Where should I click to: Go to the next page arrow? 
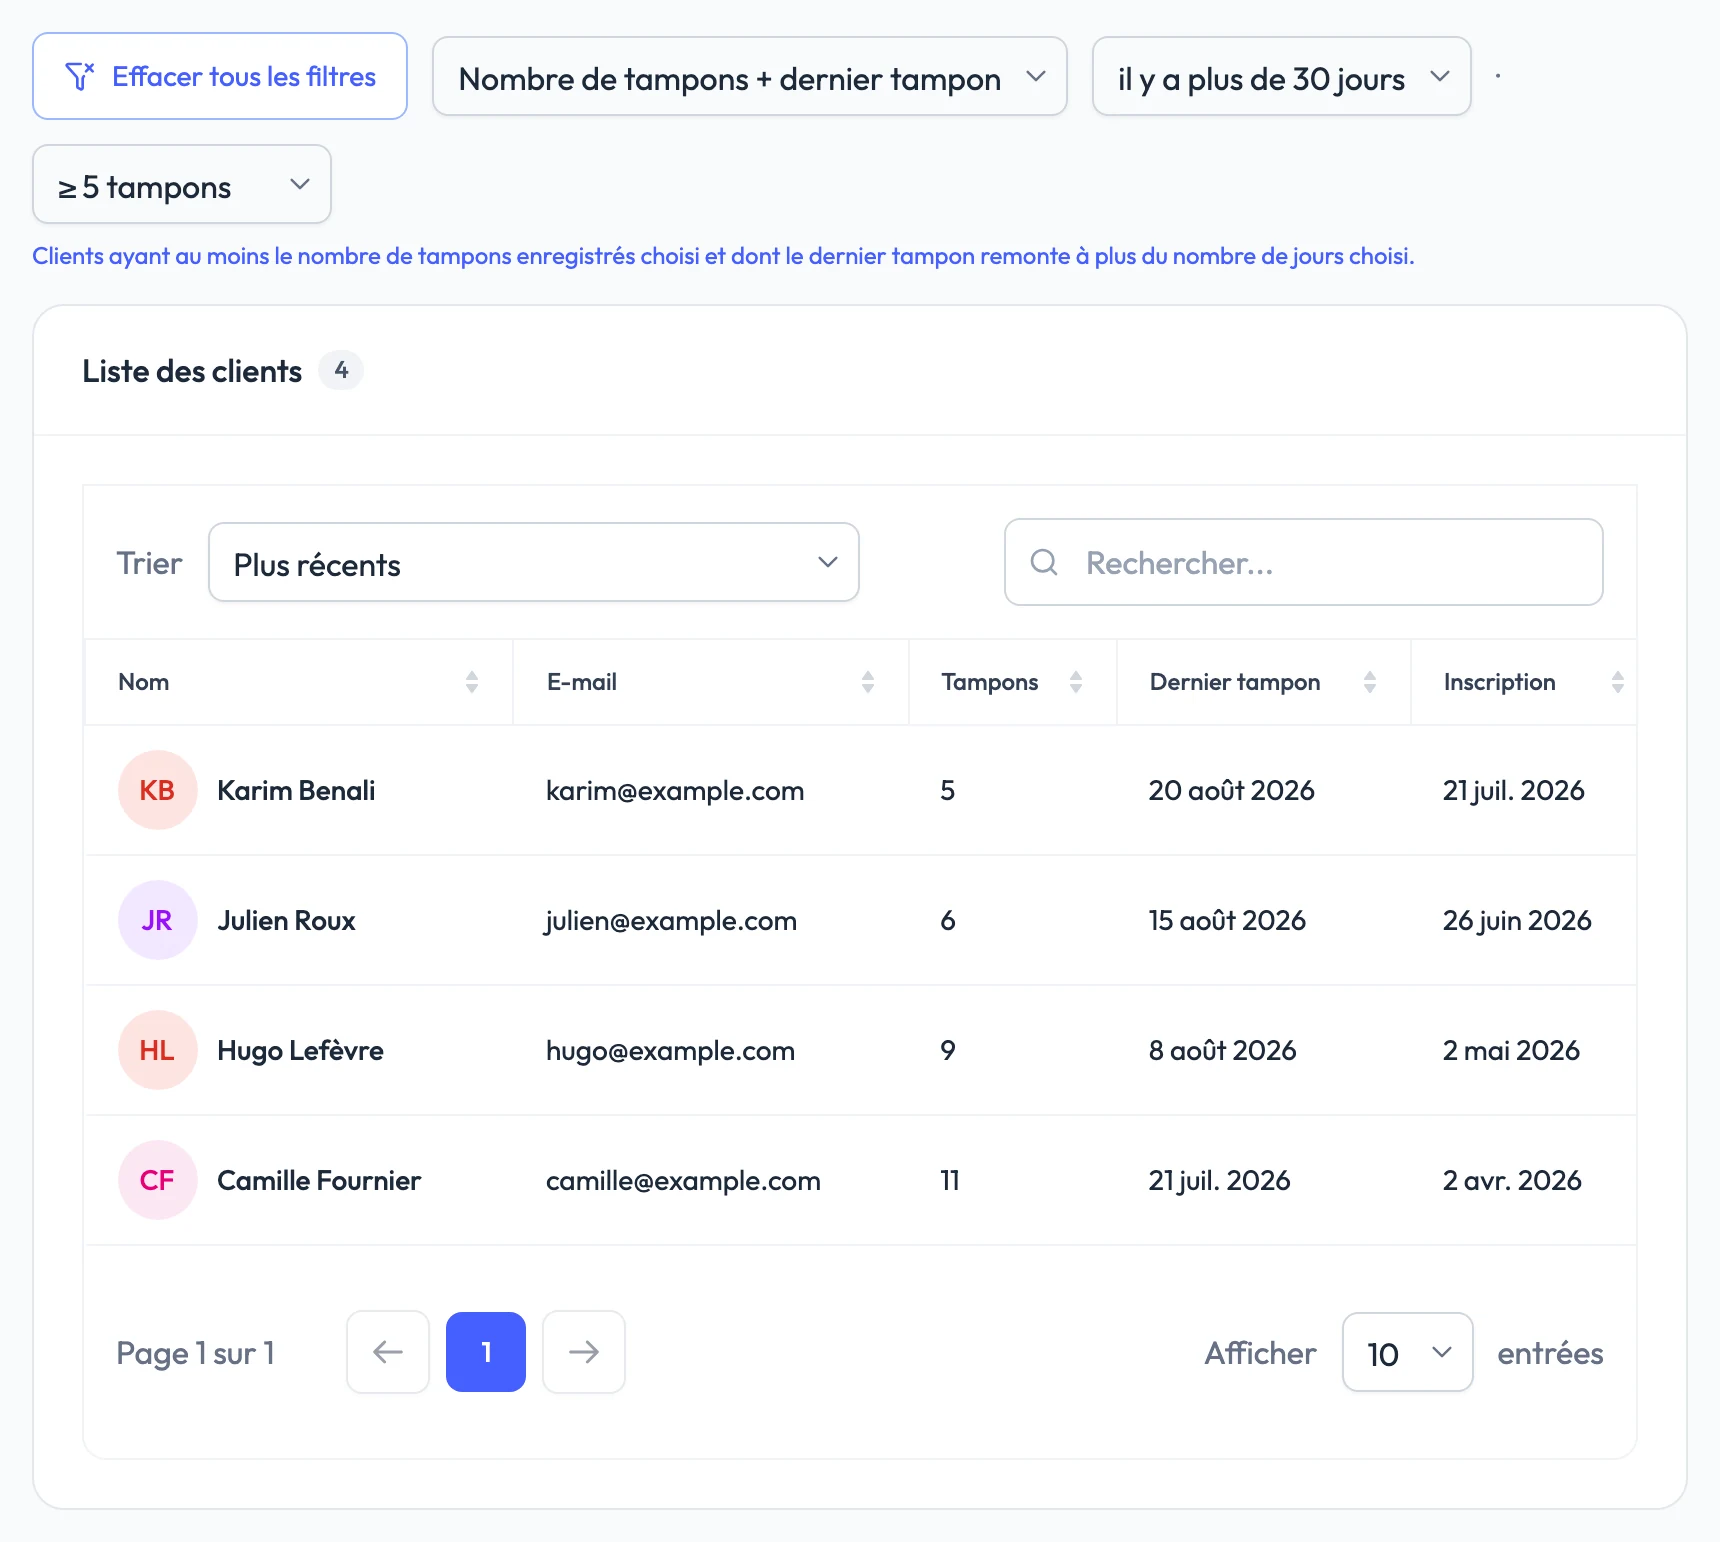[x=584, y=1352]
